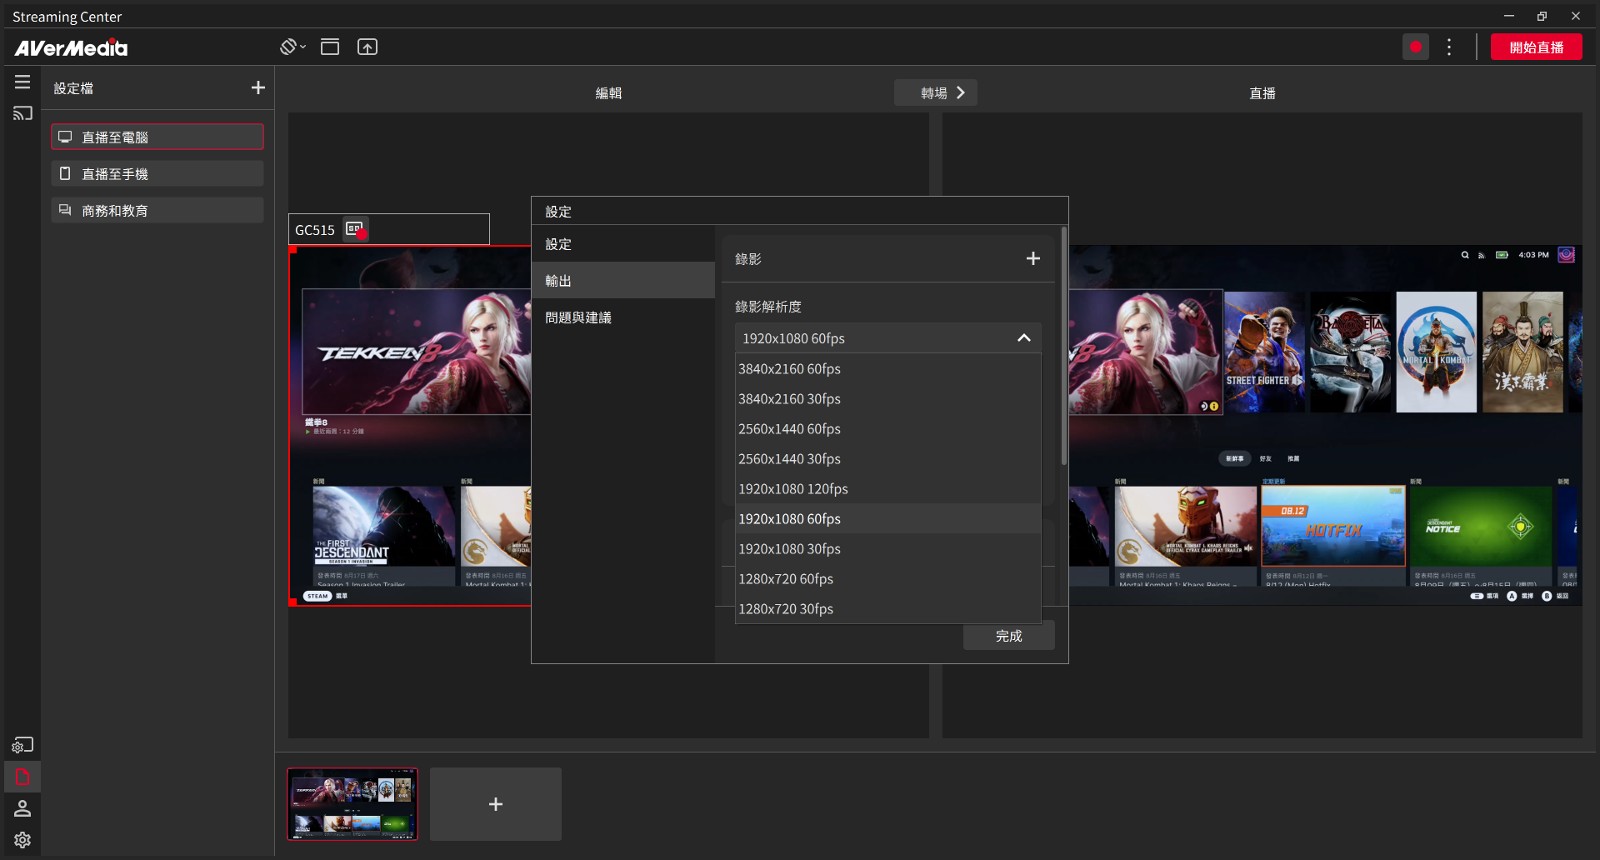Start recording with the red record button

click(x=1415, y=47)
